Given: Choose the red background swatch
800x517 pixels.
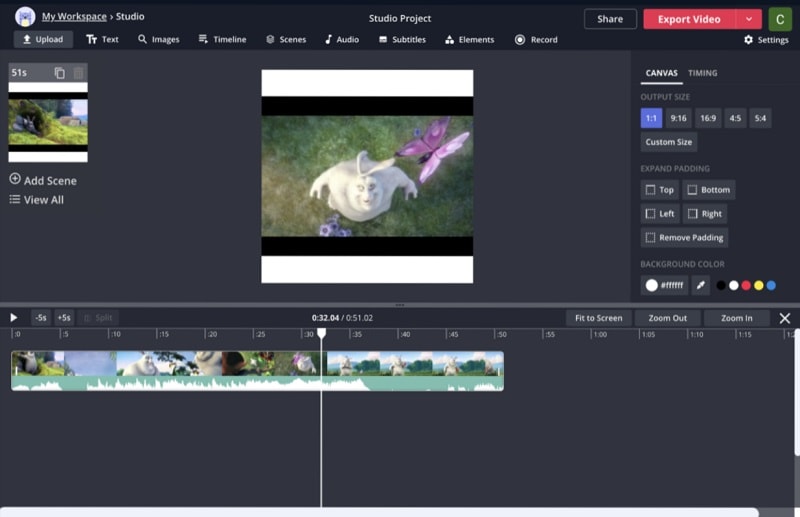Looking at the screenshot, I should [x=746, y=285].
